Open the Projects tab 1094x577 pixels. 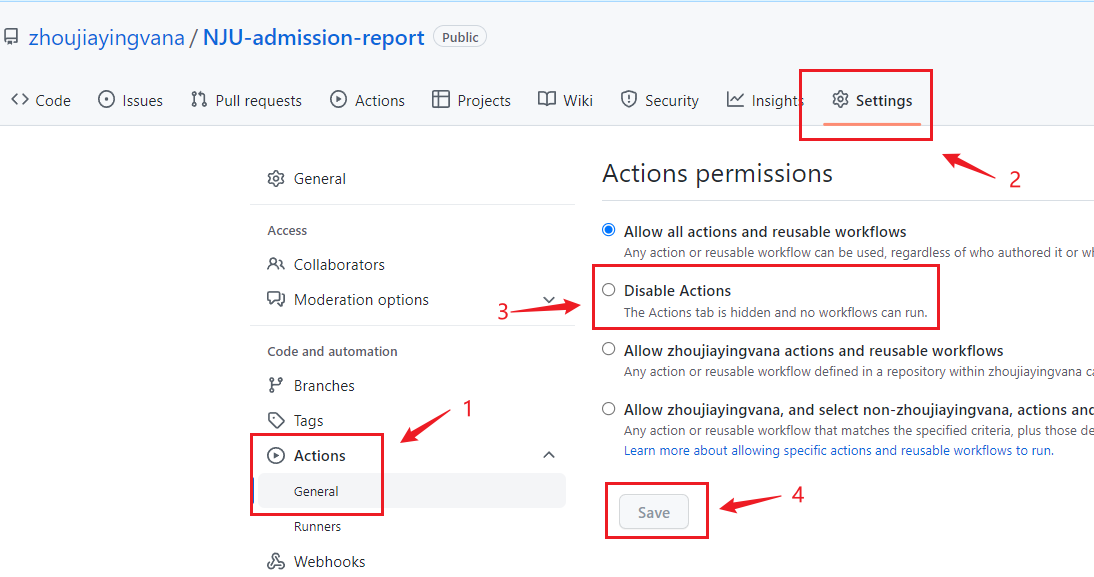[x=472, y=100]
